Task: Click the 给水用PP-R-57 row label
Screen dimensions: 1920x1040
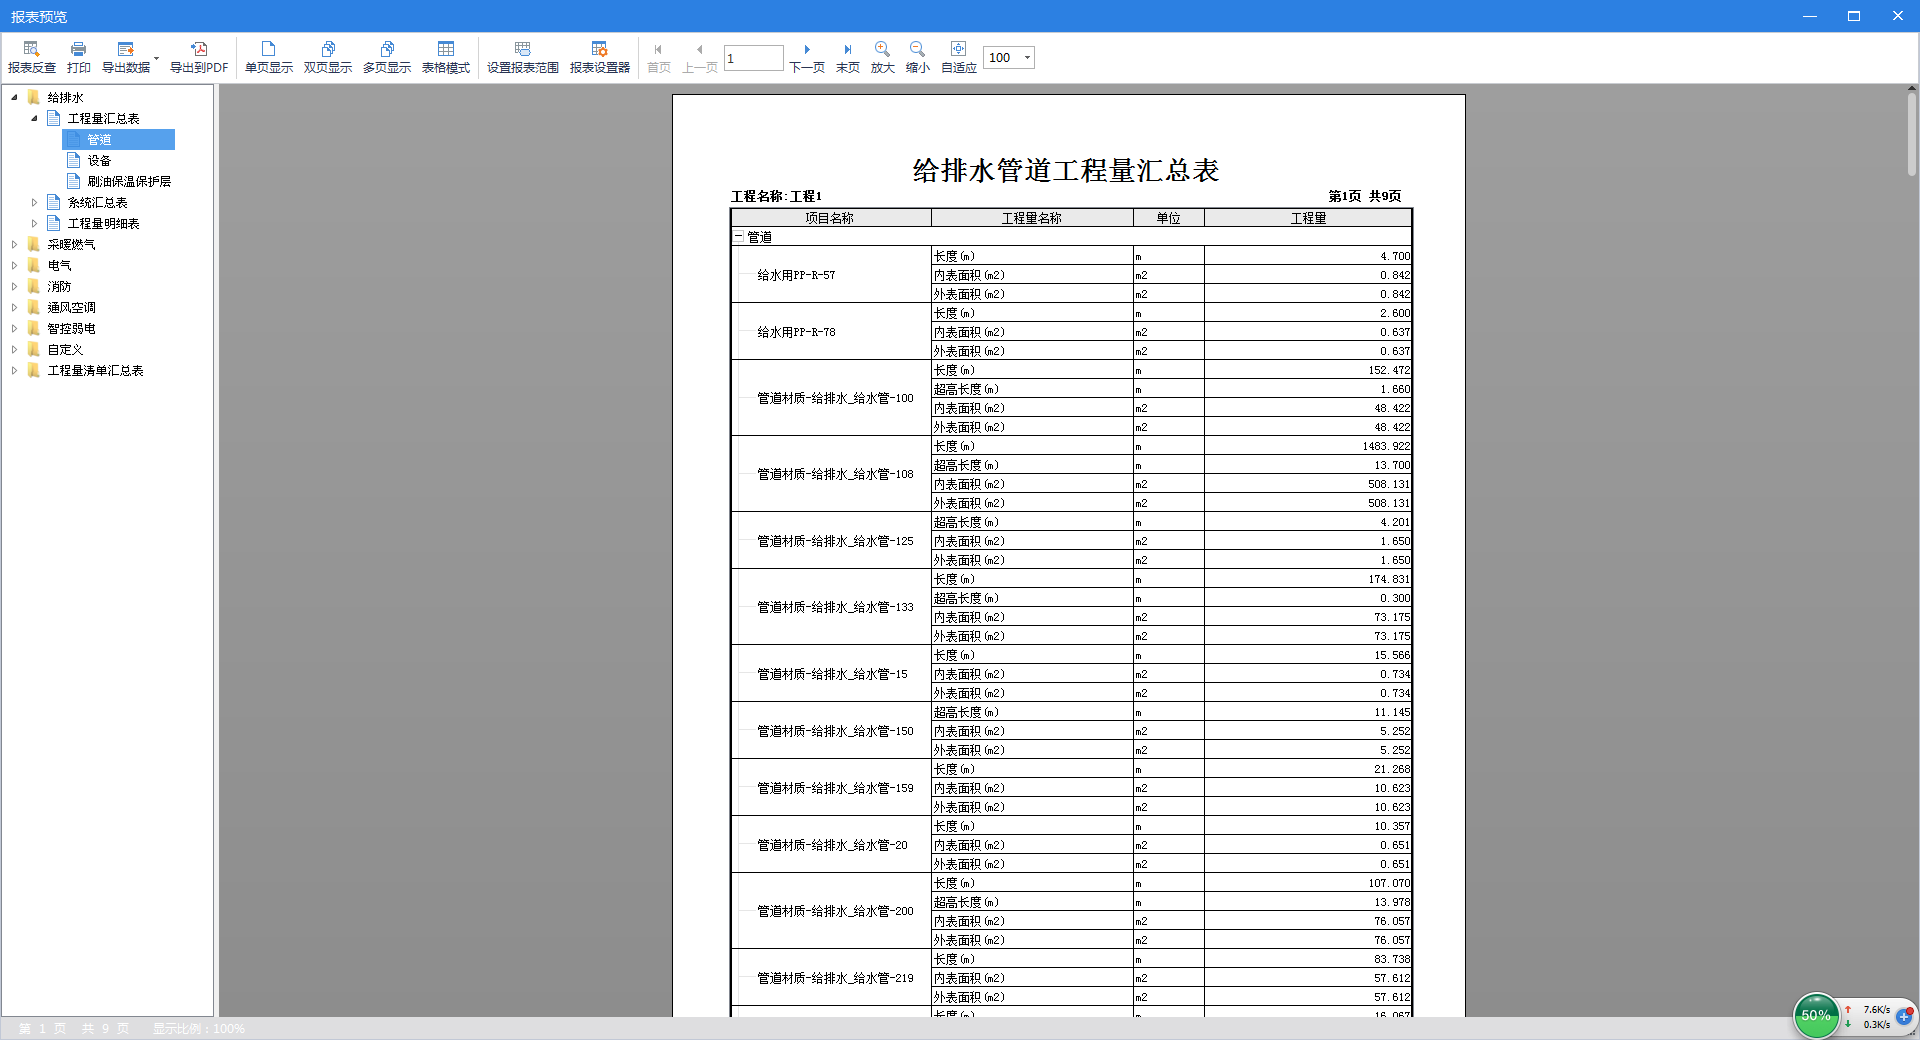Action: coord(796,275)
